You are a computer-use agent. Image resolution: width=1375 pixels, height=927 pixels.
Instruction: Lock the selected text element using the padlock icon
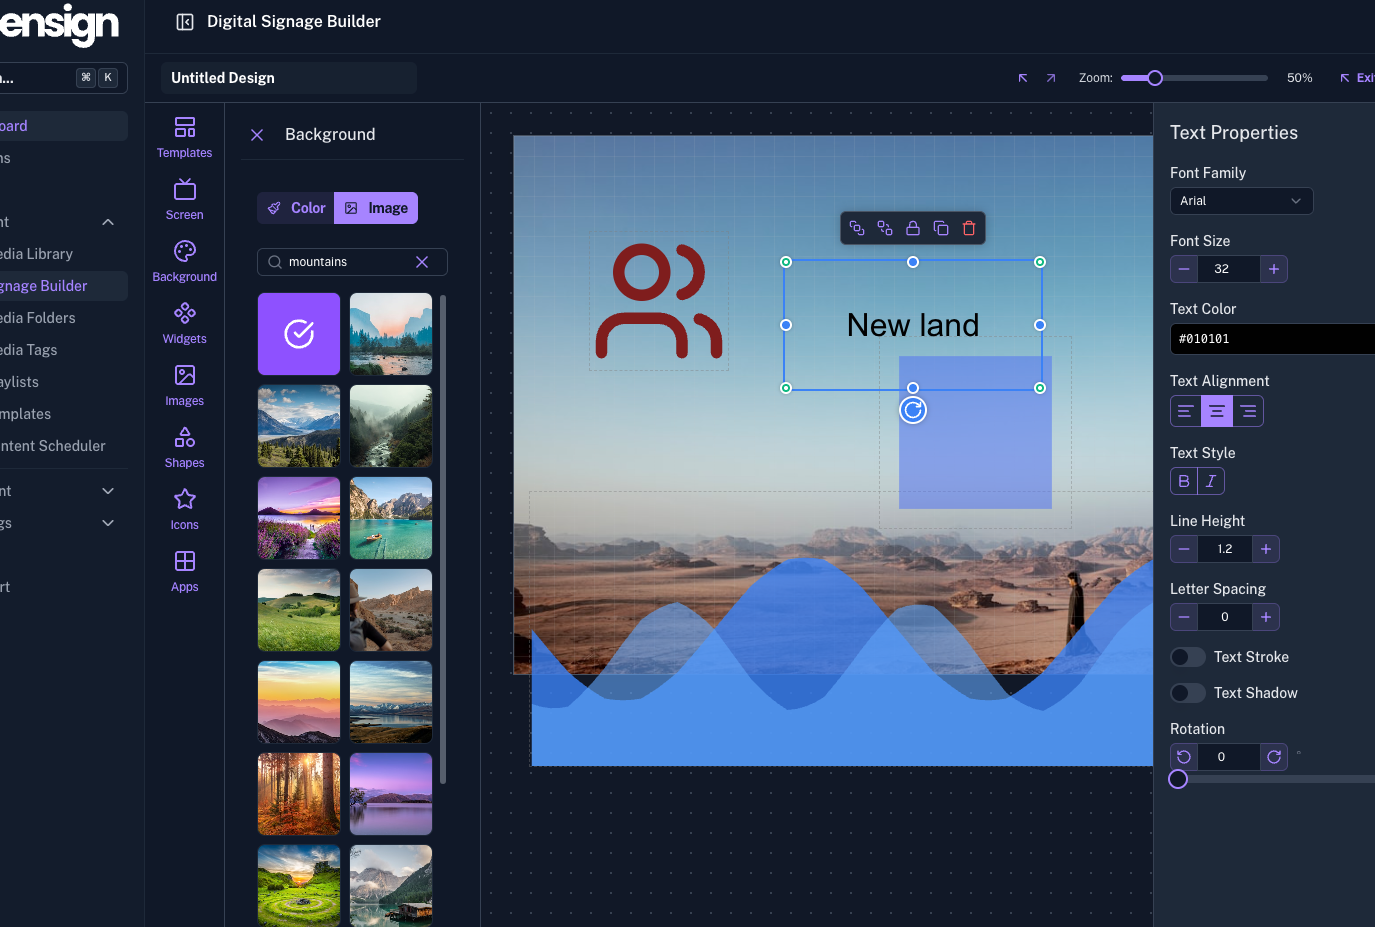pyautogui.click(x=912, y=228)
